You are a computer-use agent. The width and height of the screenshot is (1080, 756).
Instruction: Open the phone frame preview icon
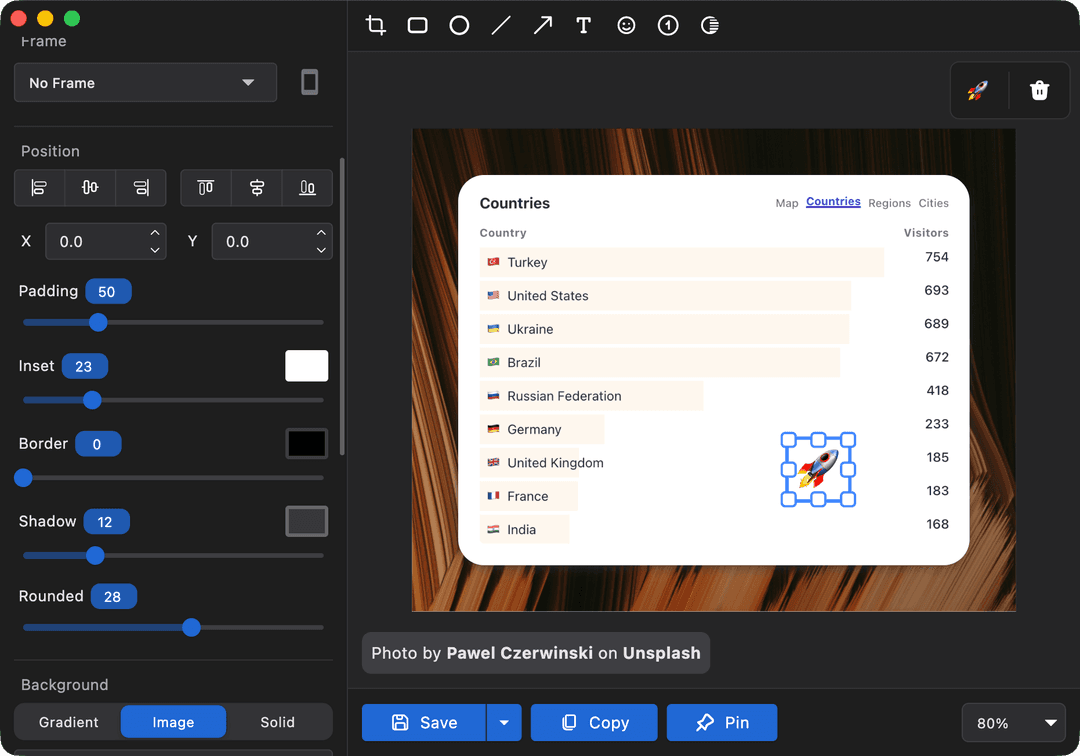pyautogui.click(x=309, y=82)
